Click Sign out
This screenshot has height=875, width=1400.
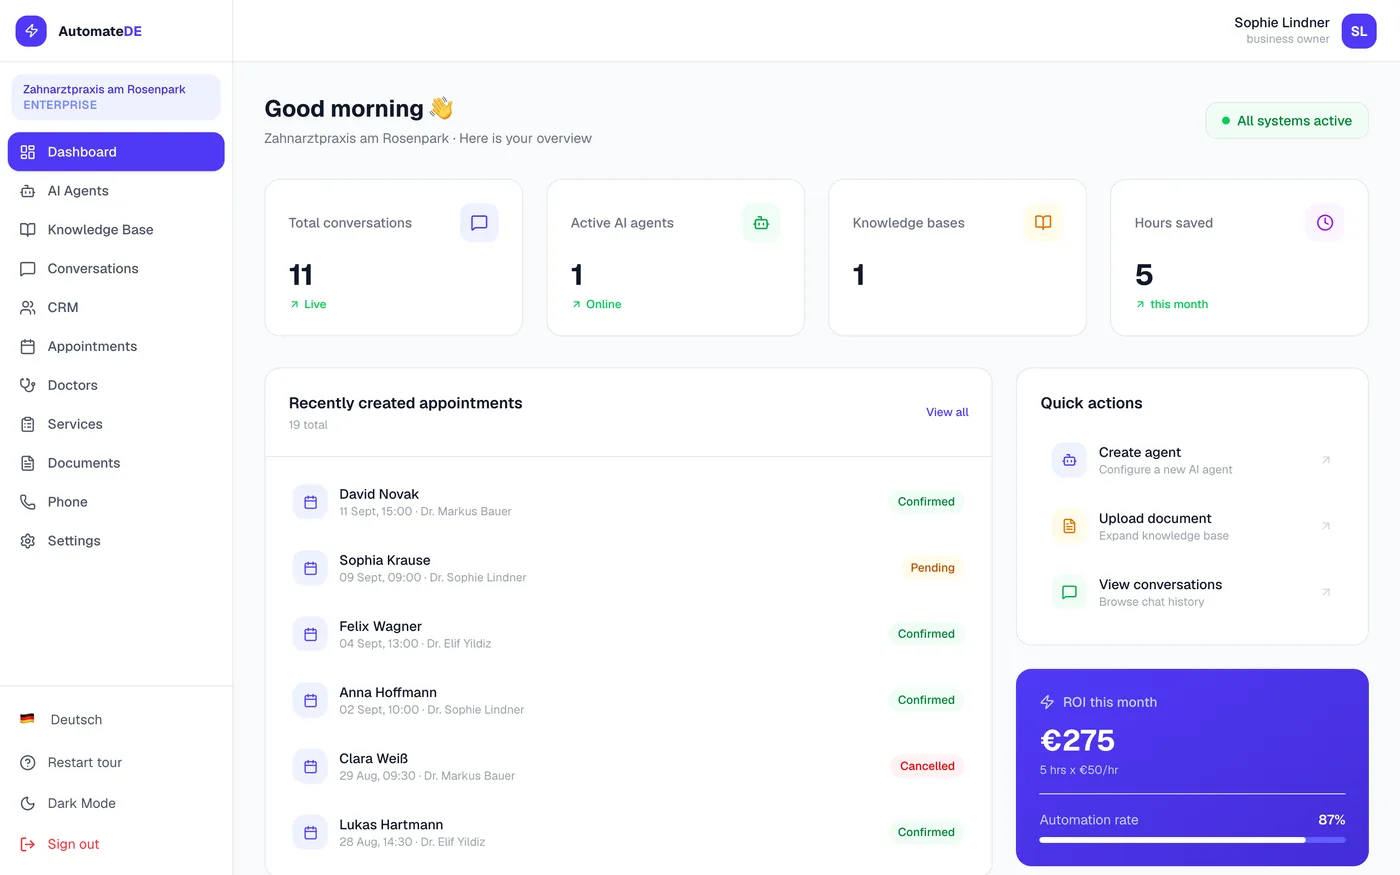tap(116, 844)
